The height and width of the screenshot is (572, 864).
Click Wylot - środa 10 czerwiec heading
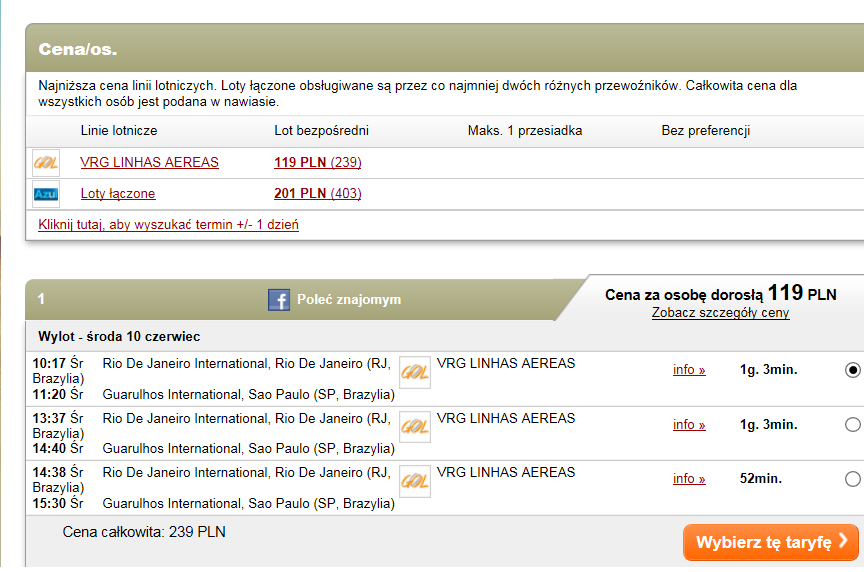click(119, 337)
